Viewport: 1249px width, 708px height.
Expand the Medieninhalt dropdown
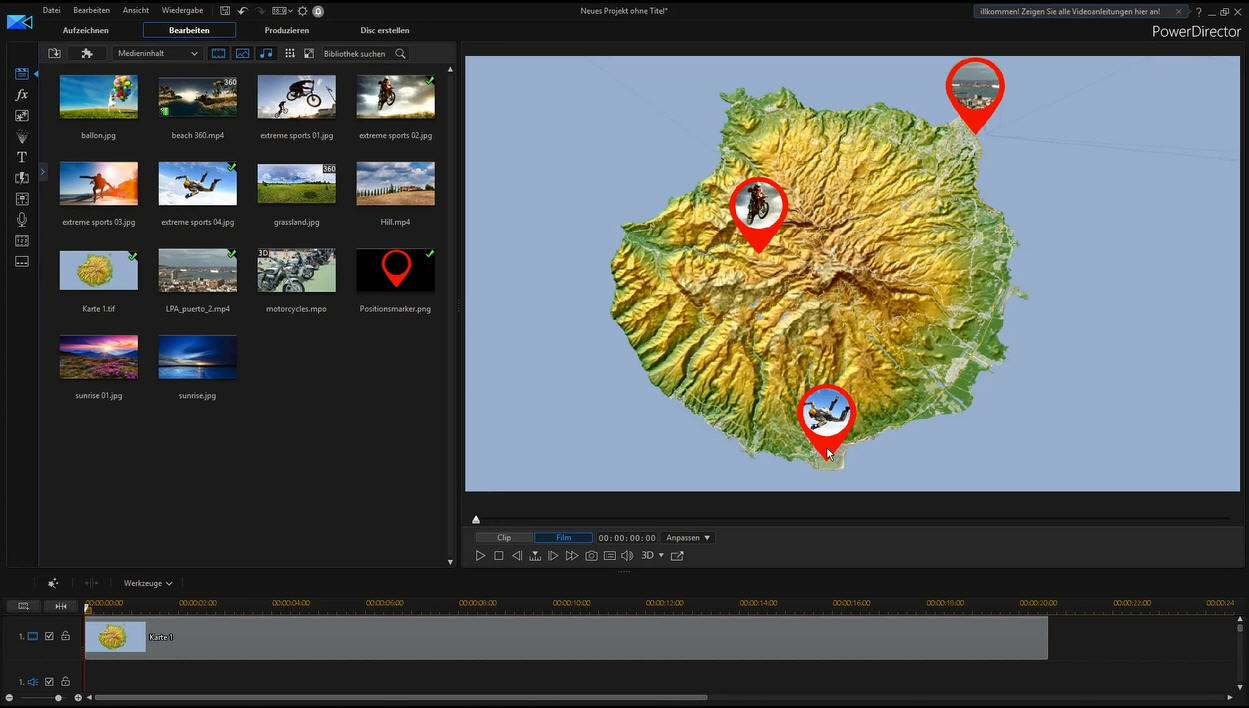click(x=158, y=53)
